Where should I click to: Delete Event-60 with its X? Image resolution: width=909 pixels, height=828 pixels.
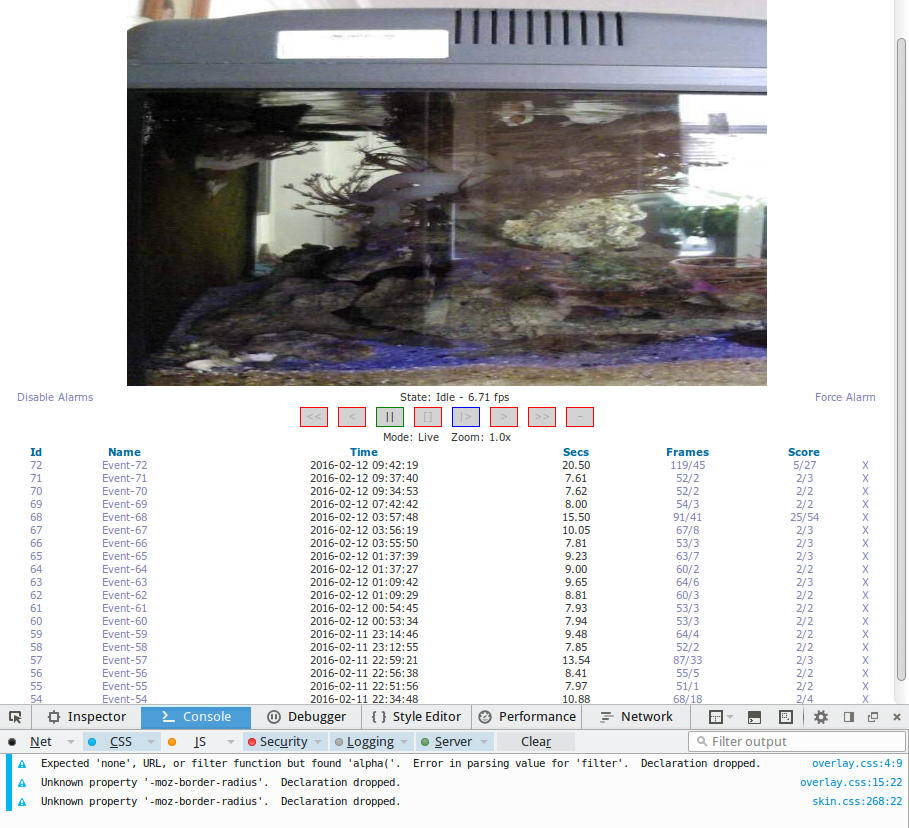[865, 621]
